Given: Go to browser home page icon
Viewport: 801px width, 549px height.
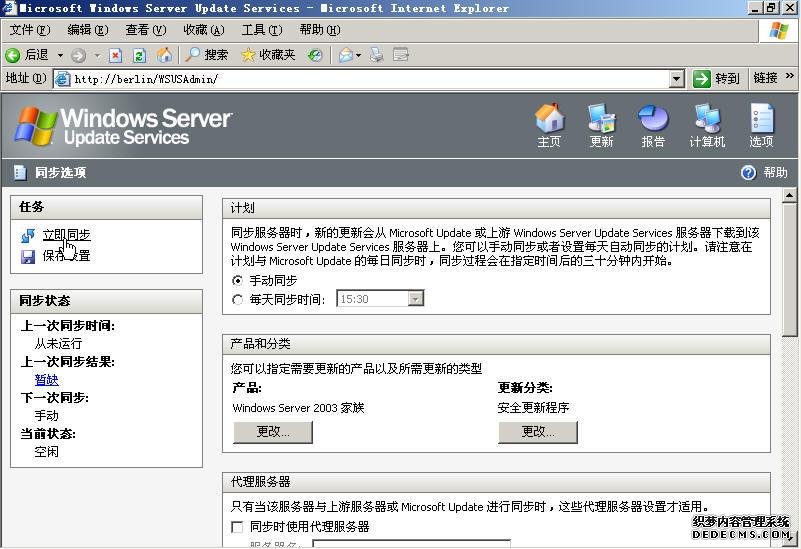Looking at the screenshot, I should click(x=164, y=55).
